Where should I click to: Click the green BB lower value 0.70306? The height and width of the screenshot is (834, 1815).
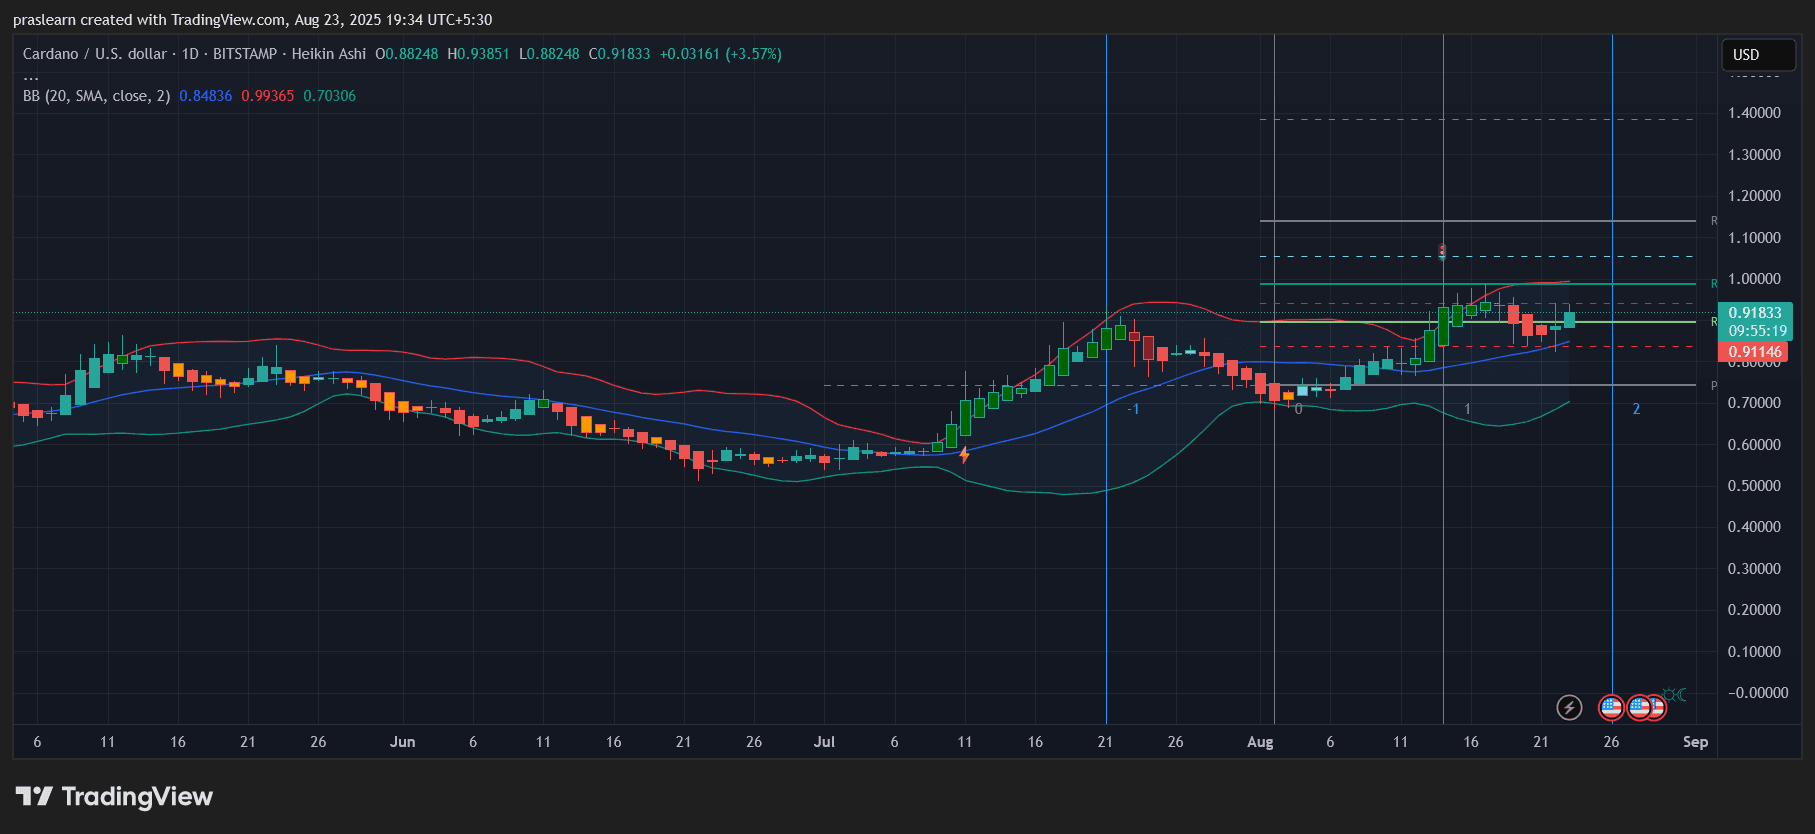click(330, 96)
